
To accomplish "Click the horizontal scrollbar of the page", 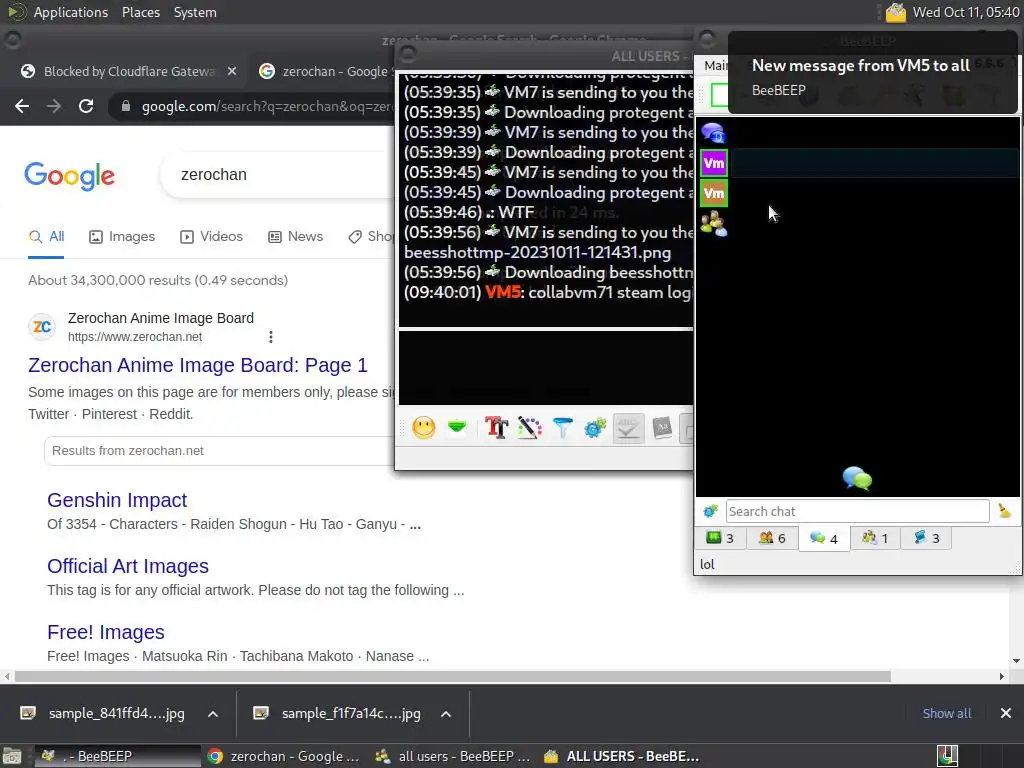I will [453, 677].
